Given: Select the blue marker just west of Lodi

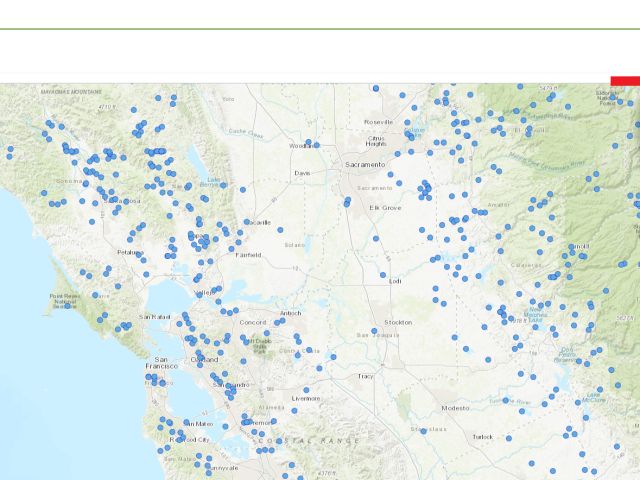Looking at the screenshot, I should tap(383, 275).
